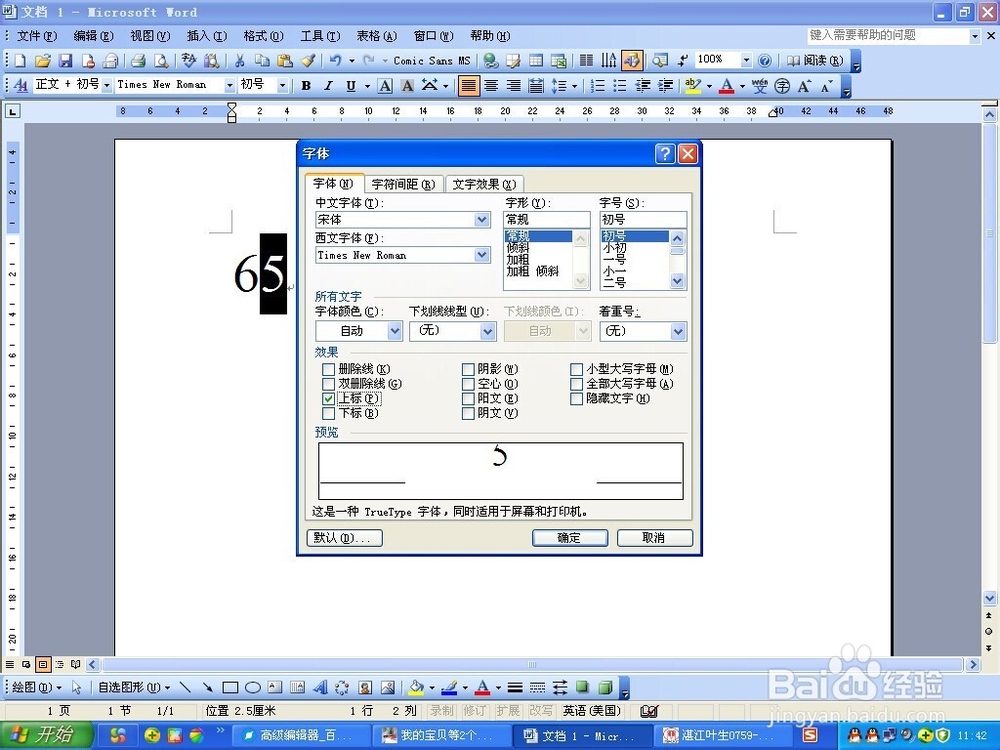Select the oval shape tool in drawing toolbar
The height and width of the screenshot is (750, 1000).
pyautogui.click(x=250, y=688)
